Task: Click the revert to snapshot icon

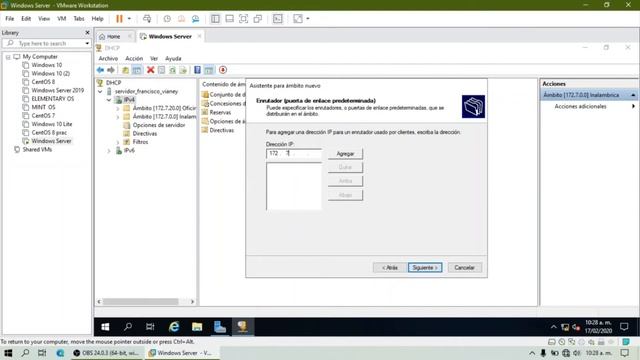Action: (181, 19)
